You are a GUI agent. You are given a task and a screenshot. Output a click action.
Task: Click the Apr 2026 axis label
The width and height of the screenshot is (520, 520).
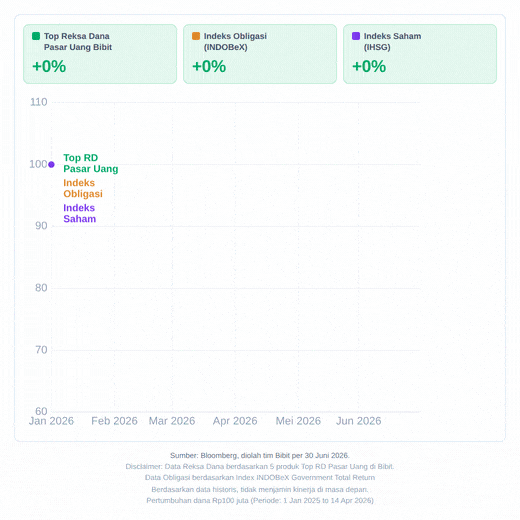(235, 421)
